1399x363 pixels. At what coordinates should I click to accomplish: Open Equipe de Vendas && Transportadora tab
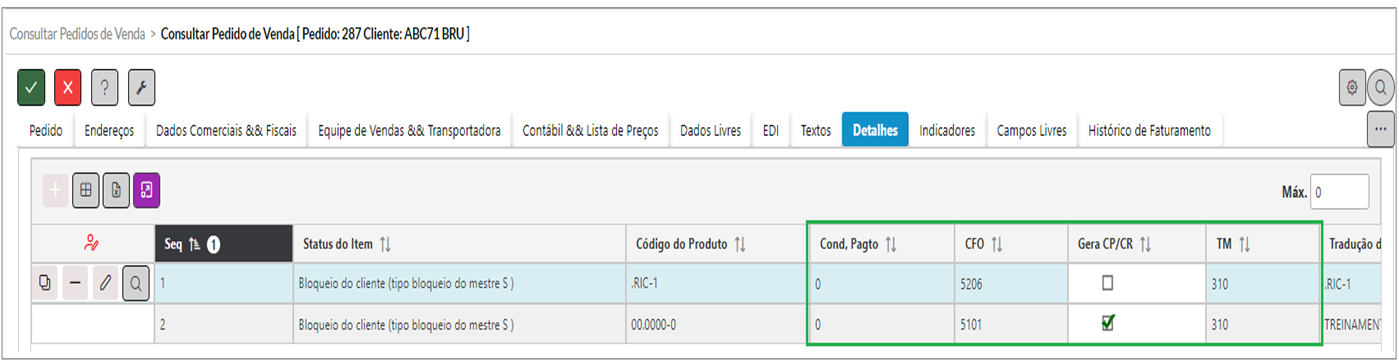(x=409, y=131)
